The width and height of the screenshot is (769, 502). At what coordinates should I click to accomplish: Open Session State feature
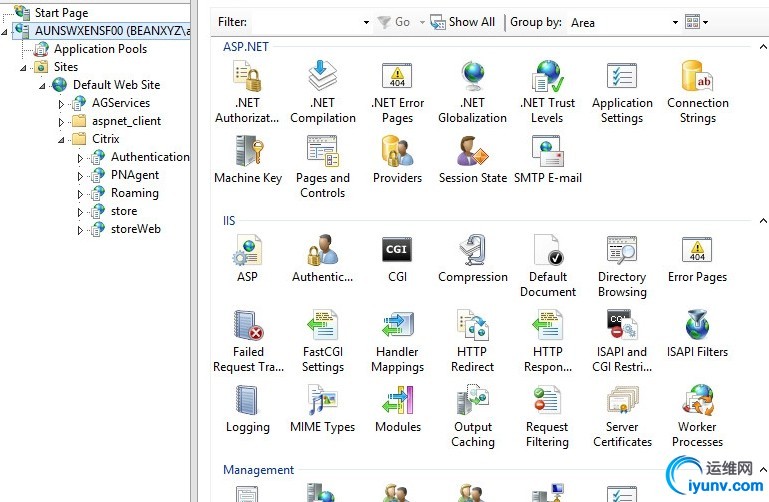click(x=473, y=159)
